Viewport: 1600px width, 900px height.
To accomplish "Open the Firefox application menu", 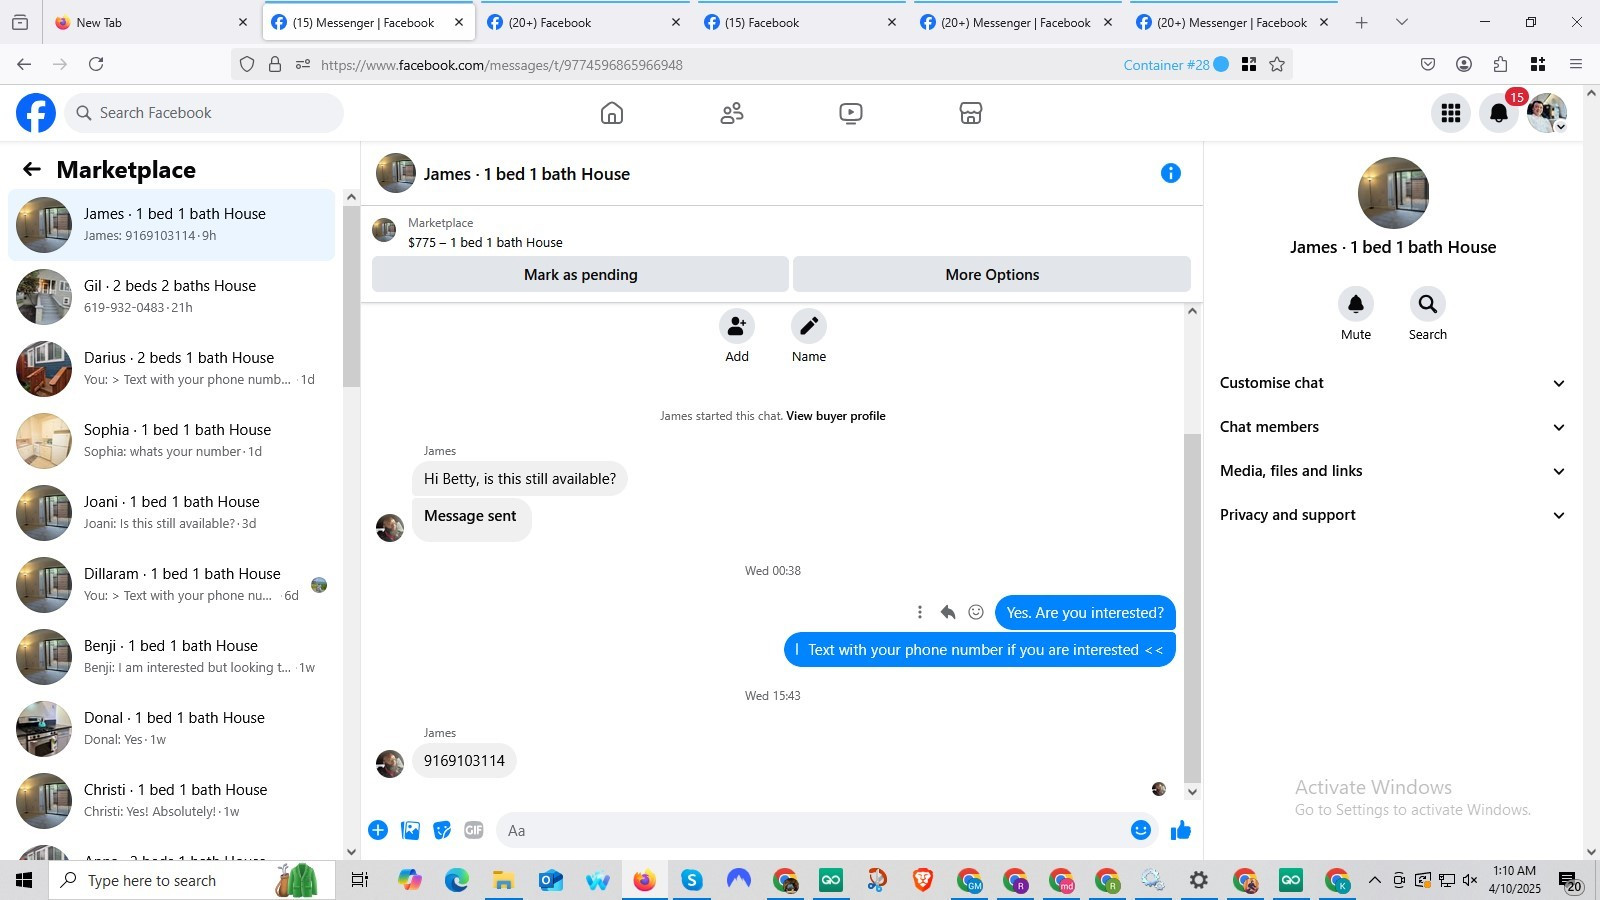I will coord(1576,65).
